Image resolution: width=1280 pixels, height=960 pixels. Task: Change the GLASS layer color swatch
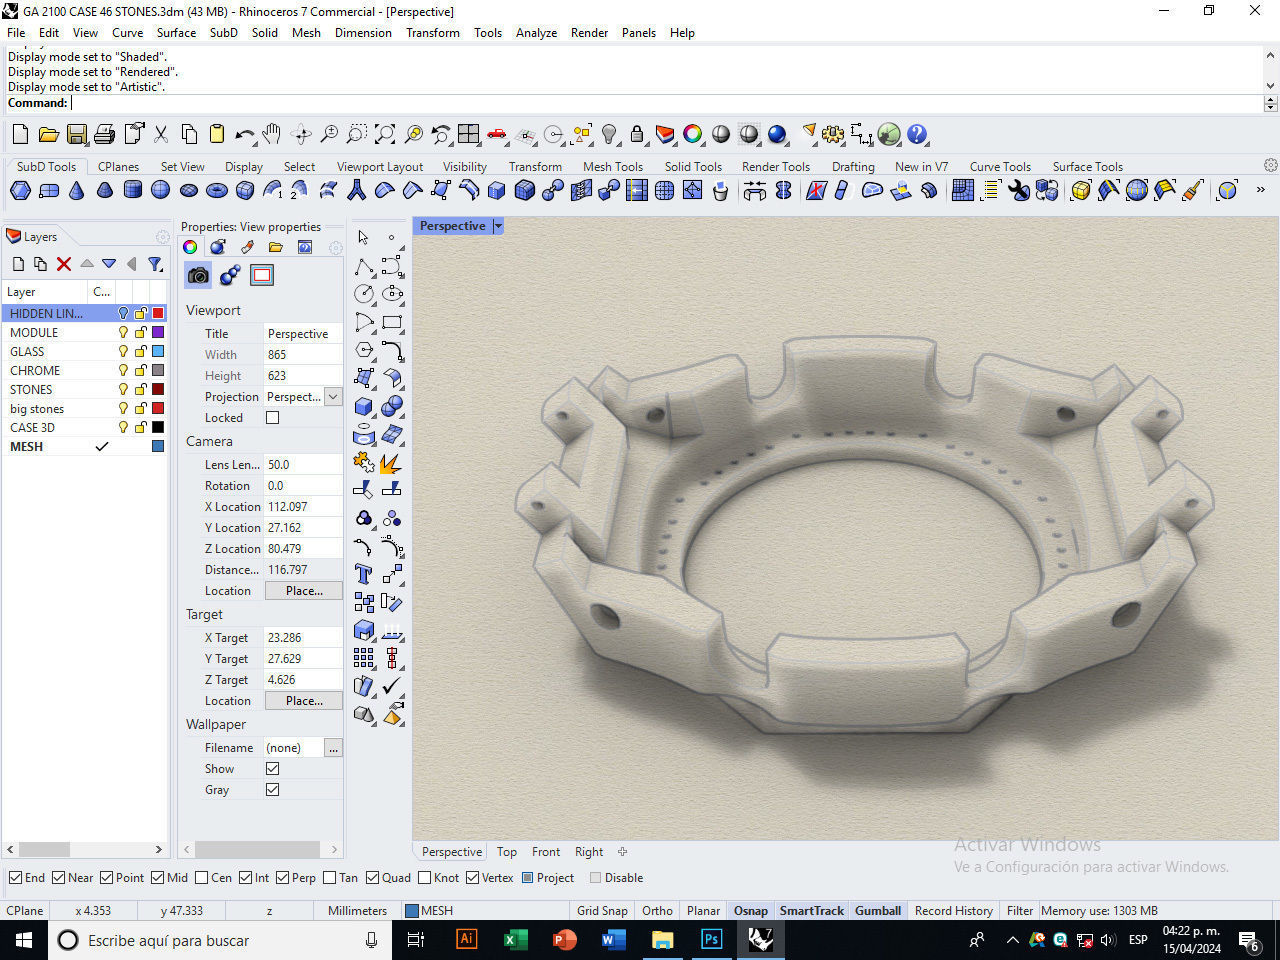[x=158, y=352]
